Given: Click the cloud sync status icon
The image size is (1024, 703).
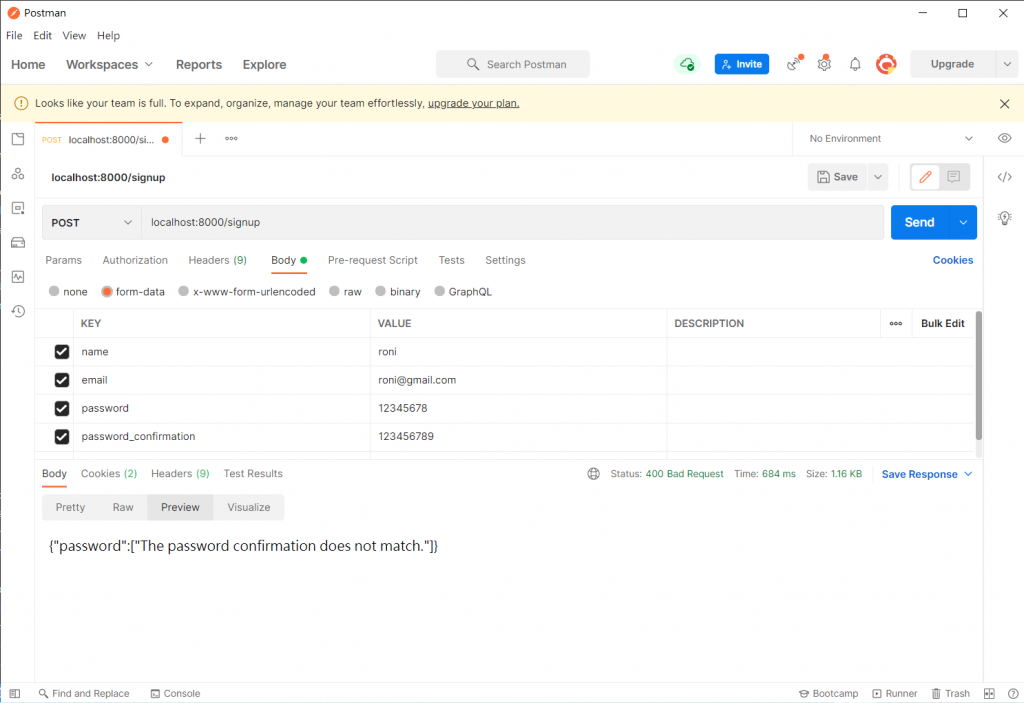Looking at the screenshot, I should pyautogui.click(x=687, y=64).
